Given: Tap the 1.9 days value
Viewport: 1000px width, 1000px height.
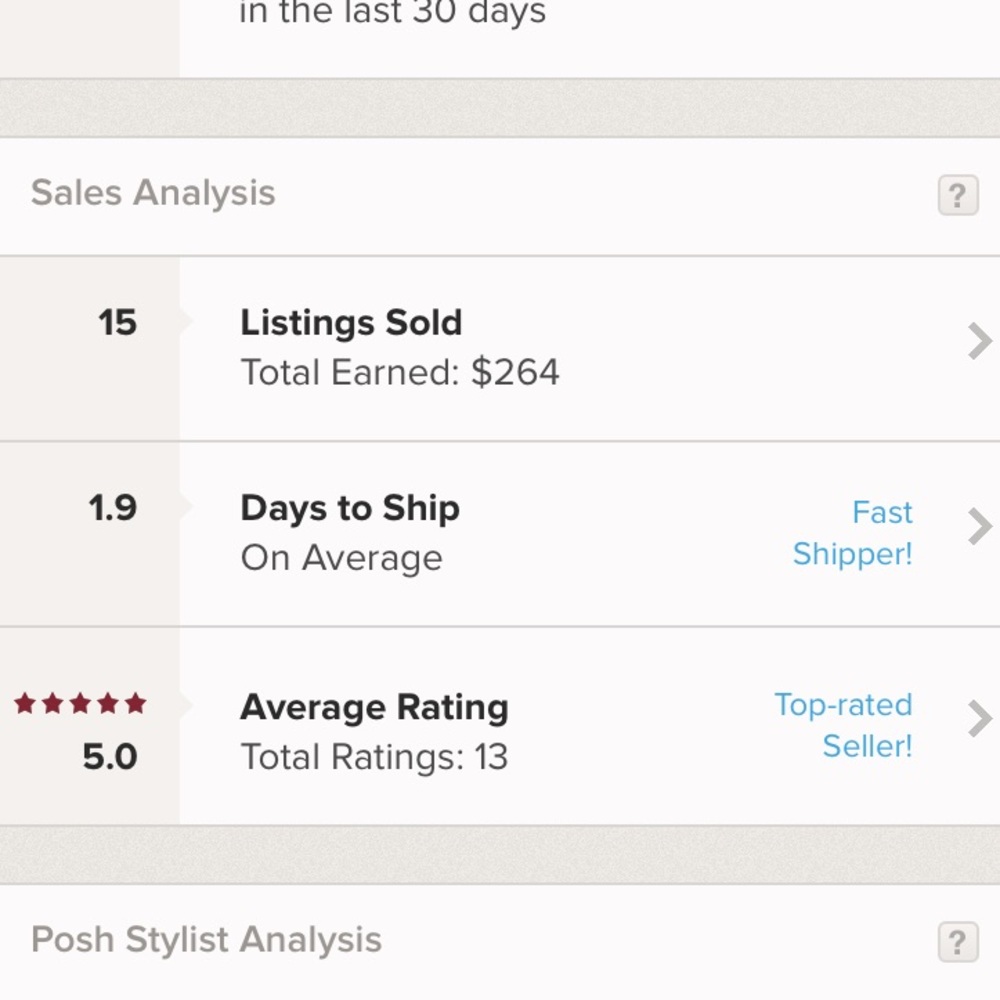Looking at the screenshot, I should [113, 508].
